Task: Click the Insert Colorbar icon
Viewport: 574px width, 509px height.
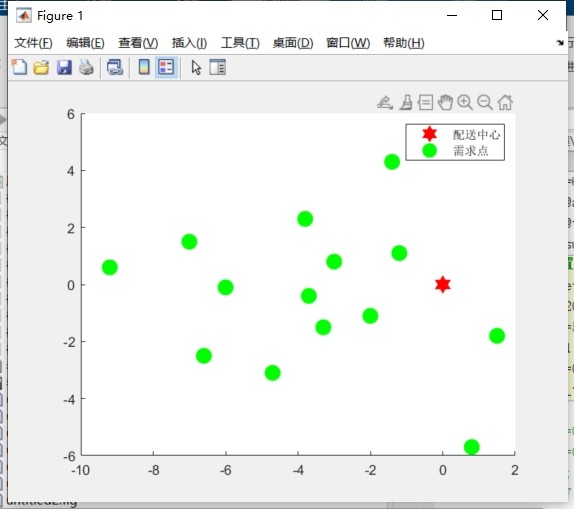Action: [x=144, y=67]
